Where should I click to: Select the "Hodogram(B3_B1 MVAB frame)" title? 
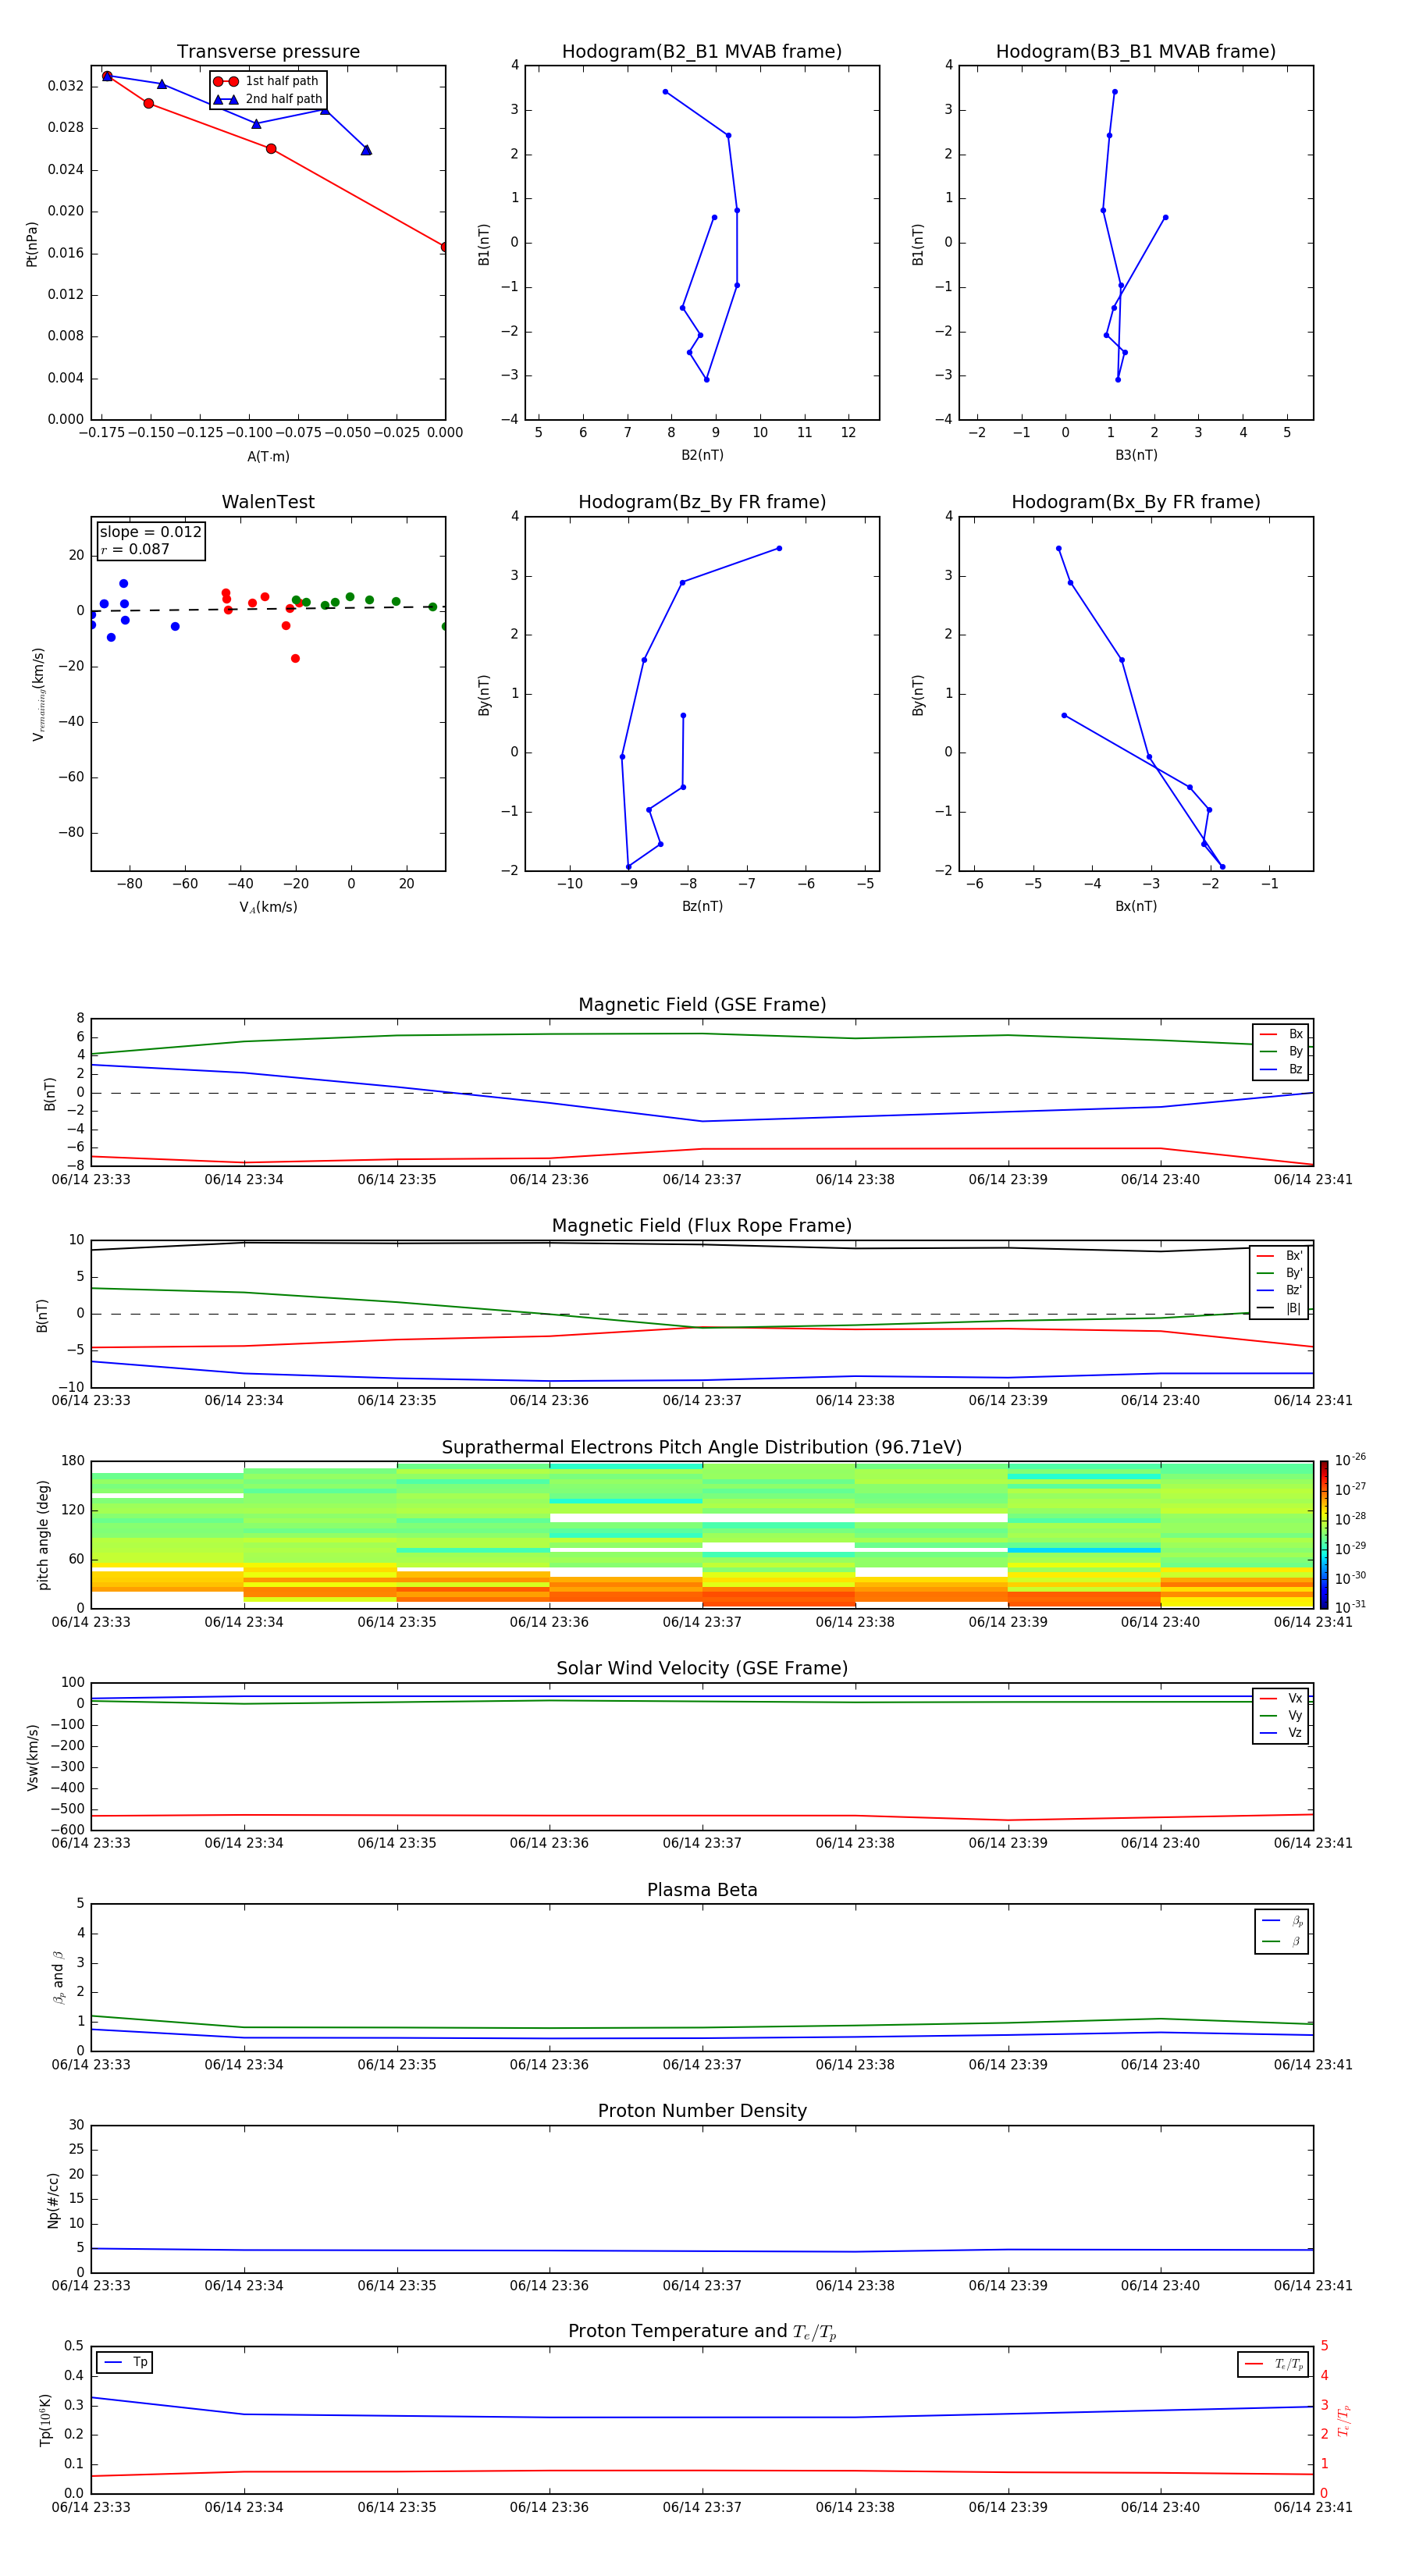coord(1136,52)
